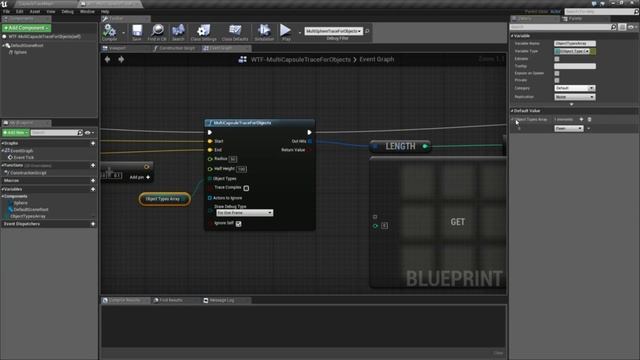The width and height of the screenshot is (640, 360).
Task: Select the MultiCapsuleTraceForObjects node title
Action: click(x=242, y=123)
